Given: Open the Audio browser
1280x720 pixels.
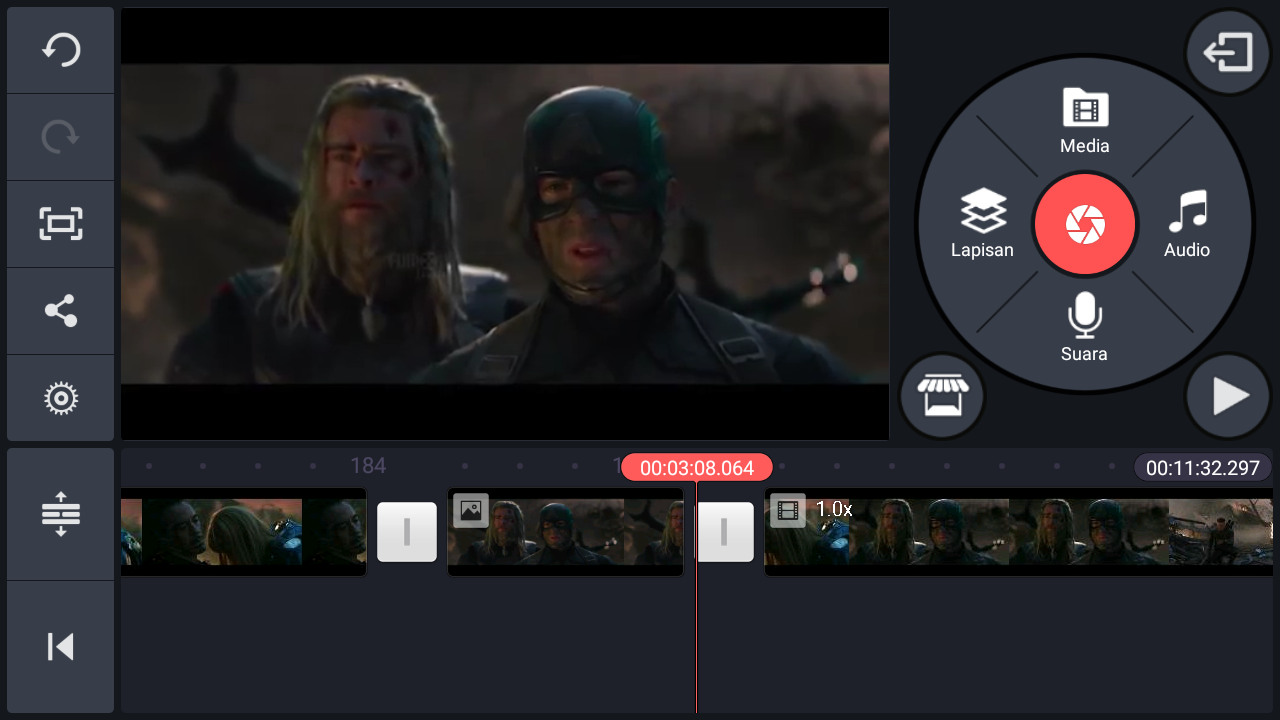Looking at the screenshot, I should 1187,224.
